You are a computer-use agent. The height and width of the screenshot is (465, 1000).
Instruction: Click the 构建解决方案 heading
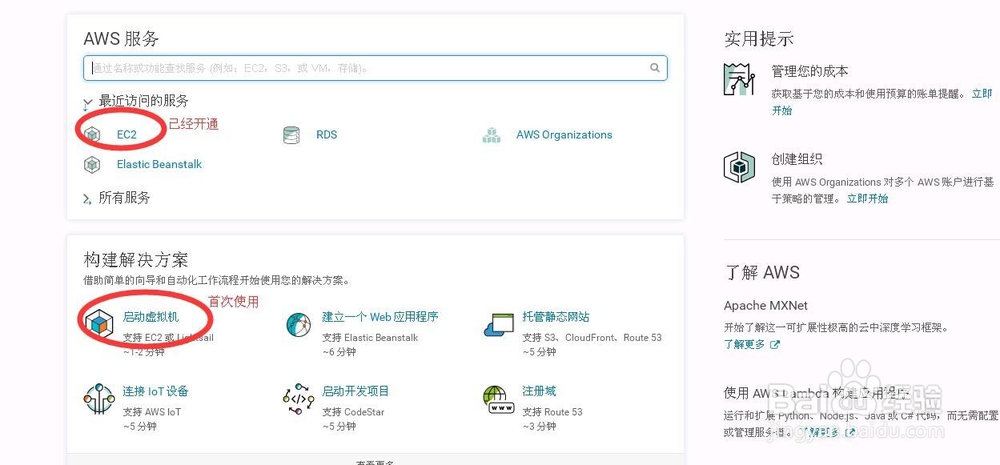click(136, 260)
